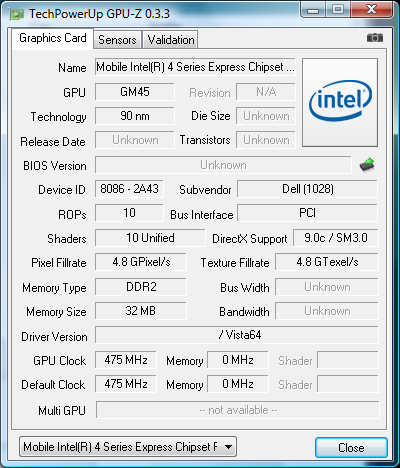Click the GPU Clock 475 MHz field
The width and height of the screenshot is (400, 468).
126,360
